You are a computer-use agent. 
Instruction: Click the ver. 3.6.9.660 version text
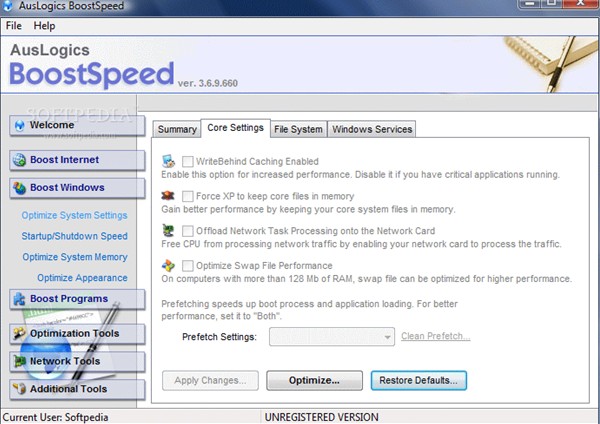coord(207,83)
